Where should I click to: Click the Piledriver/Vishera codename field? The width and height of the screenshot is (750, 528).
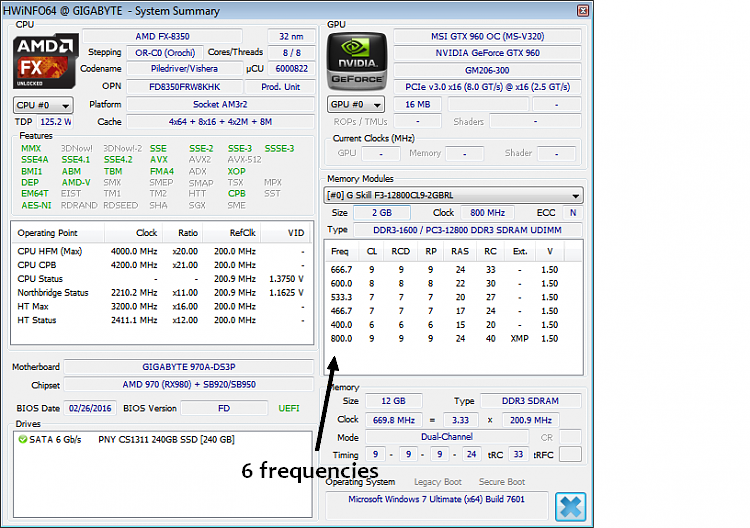click(184, 68)
